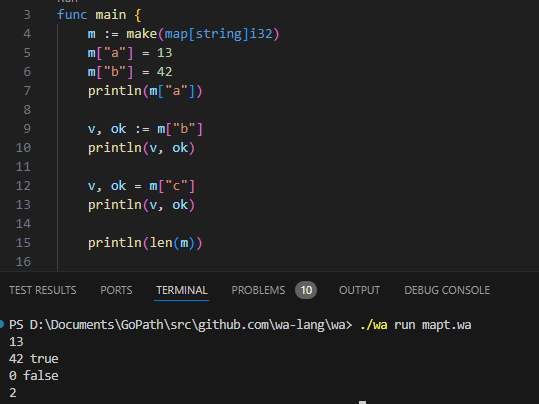Click 'v, ok = m["c"]' statement

[x=141, y=186]
